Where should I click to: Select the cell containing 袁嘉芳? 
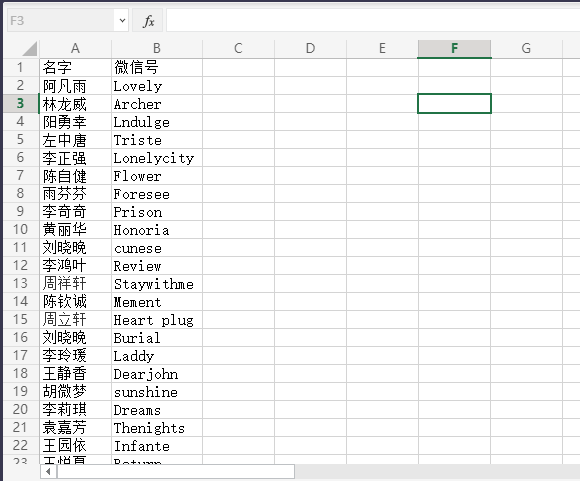click(75, 427)
